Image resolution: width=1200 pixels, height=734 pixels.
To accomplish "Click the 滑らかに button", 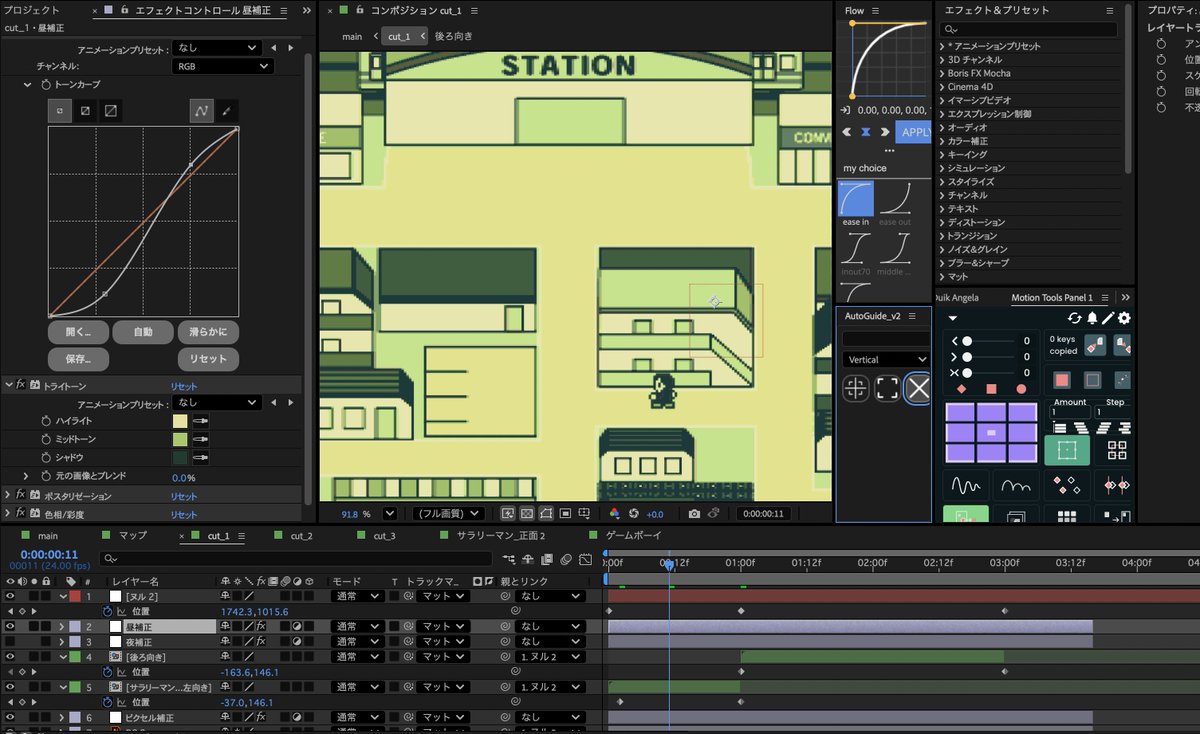I will click(208, 331).
